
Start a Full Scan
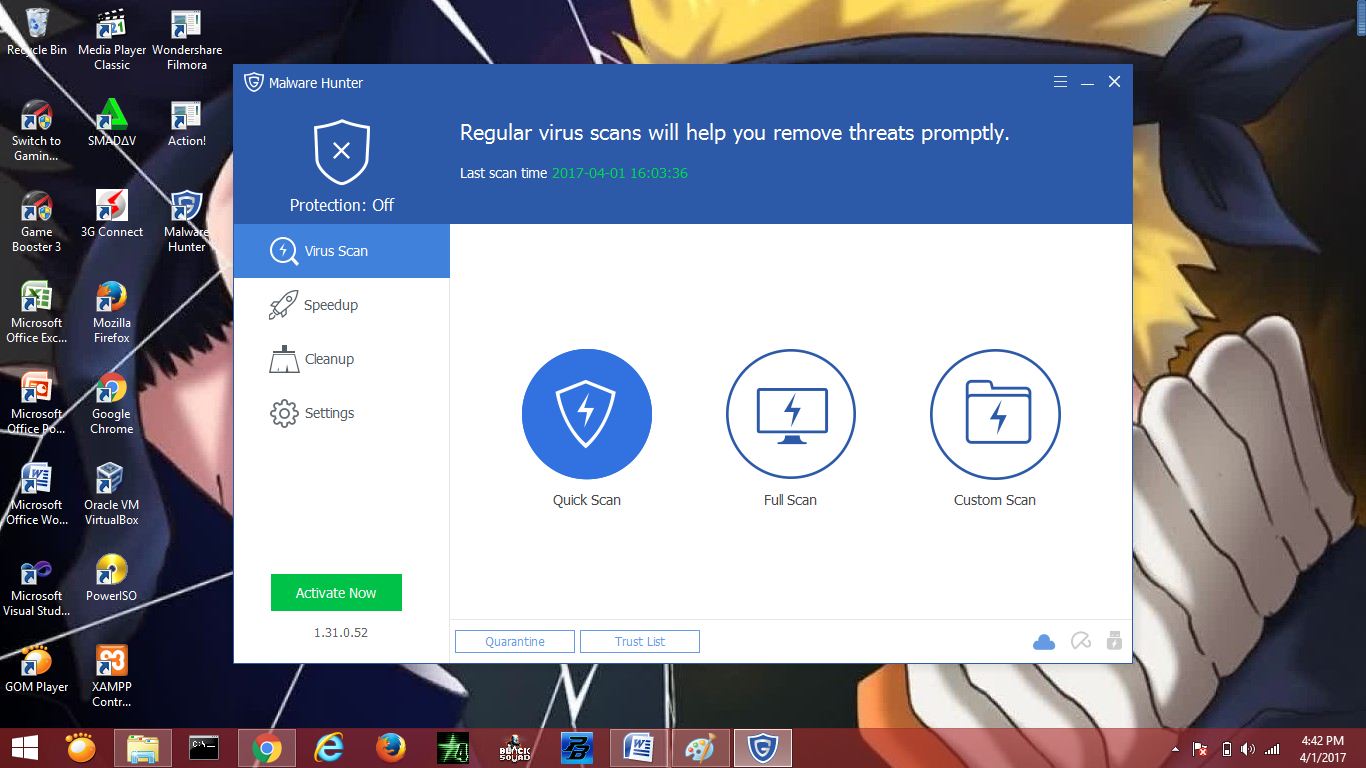(x=790, y=413)
